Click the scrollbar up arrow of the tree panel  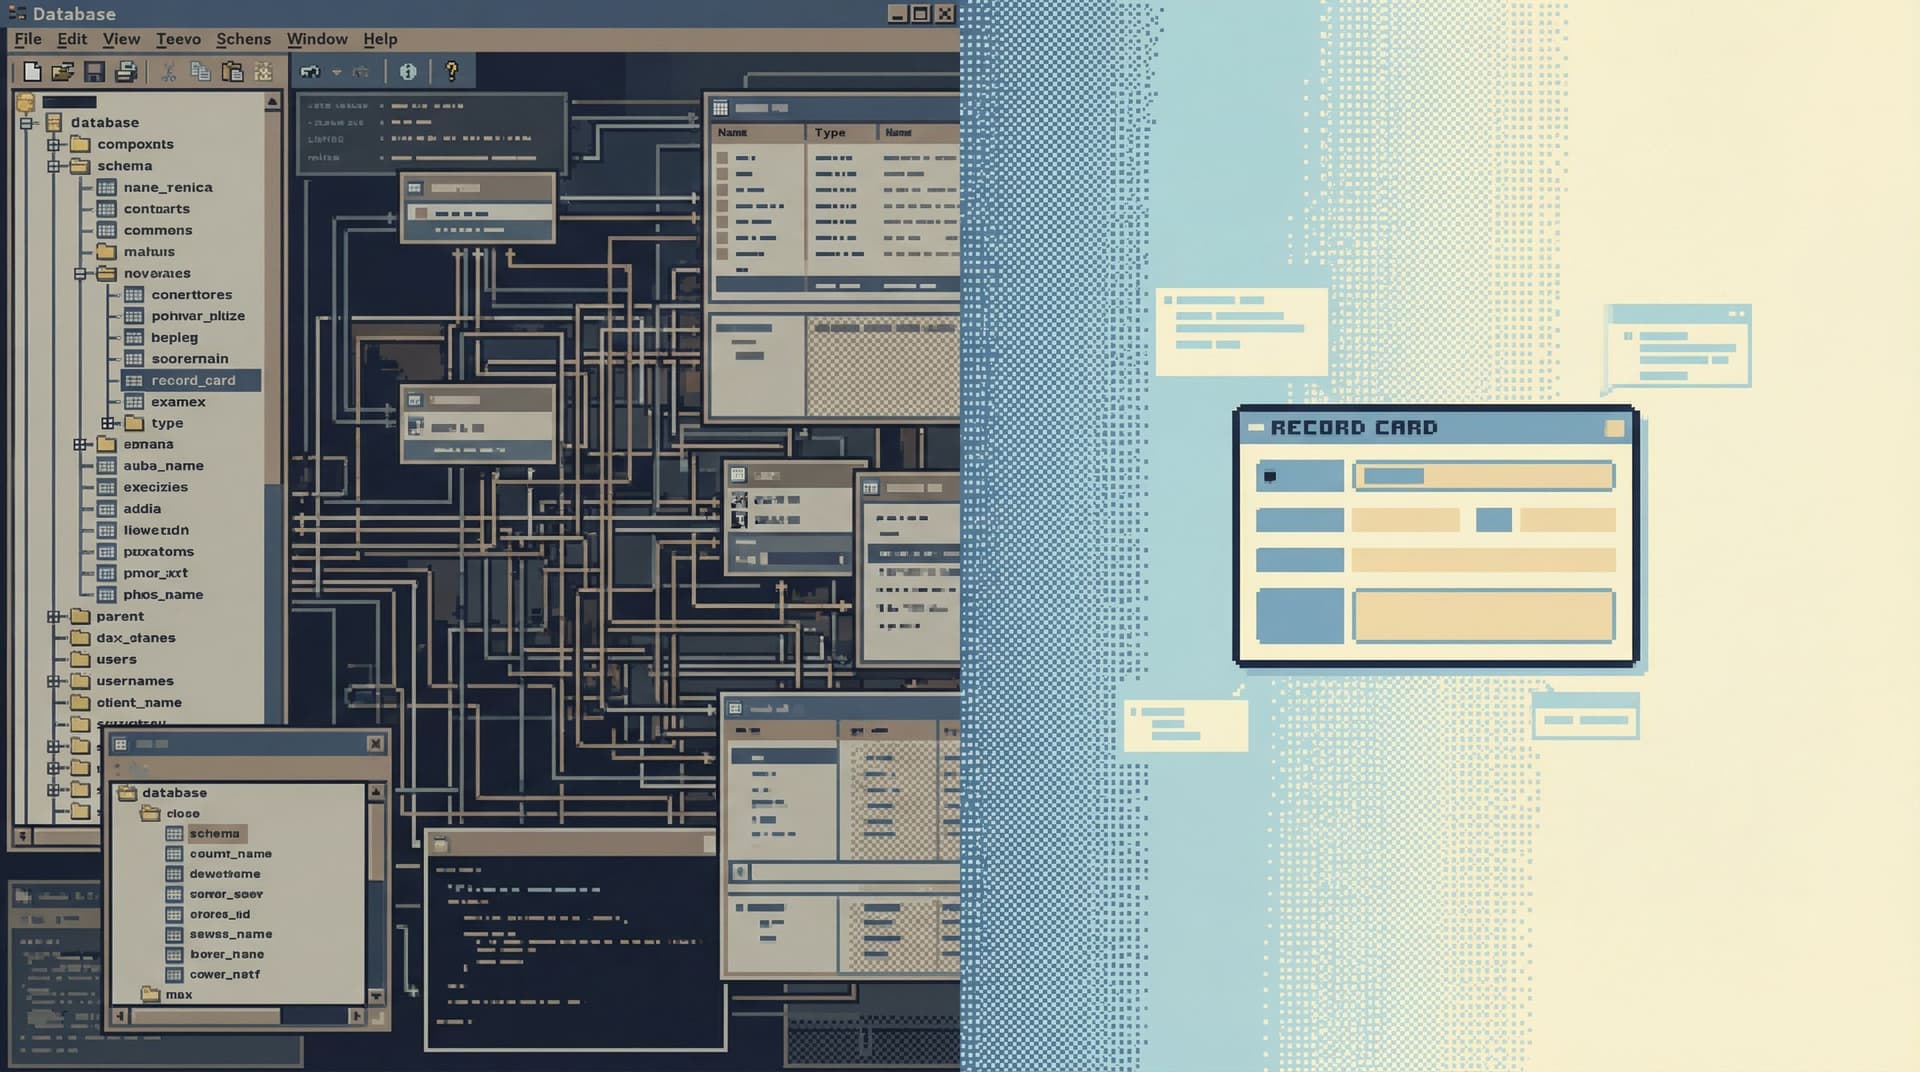click(x=270, y=99)
